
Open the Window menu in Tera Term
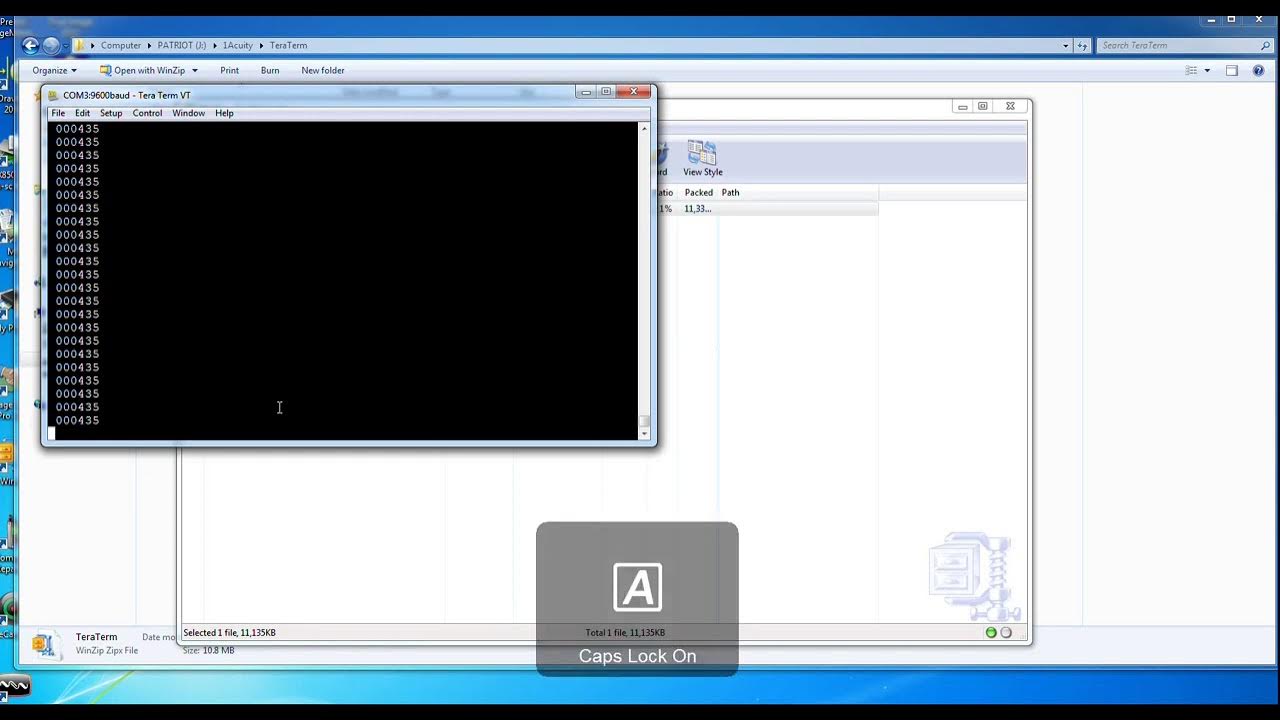pyautogui.click(x=188, y=113)
